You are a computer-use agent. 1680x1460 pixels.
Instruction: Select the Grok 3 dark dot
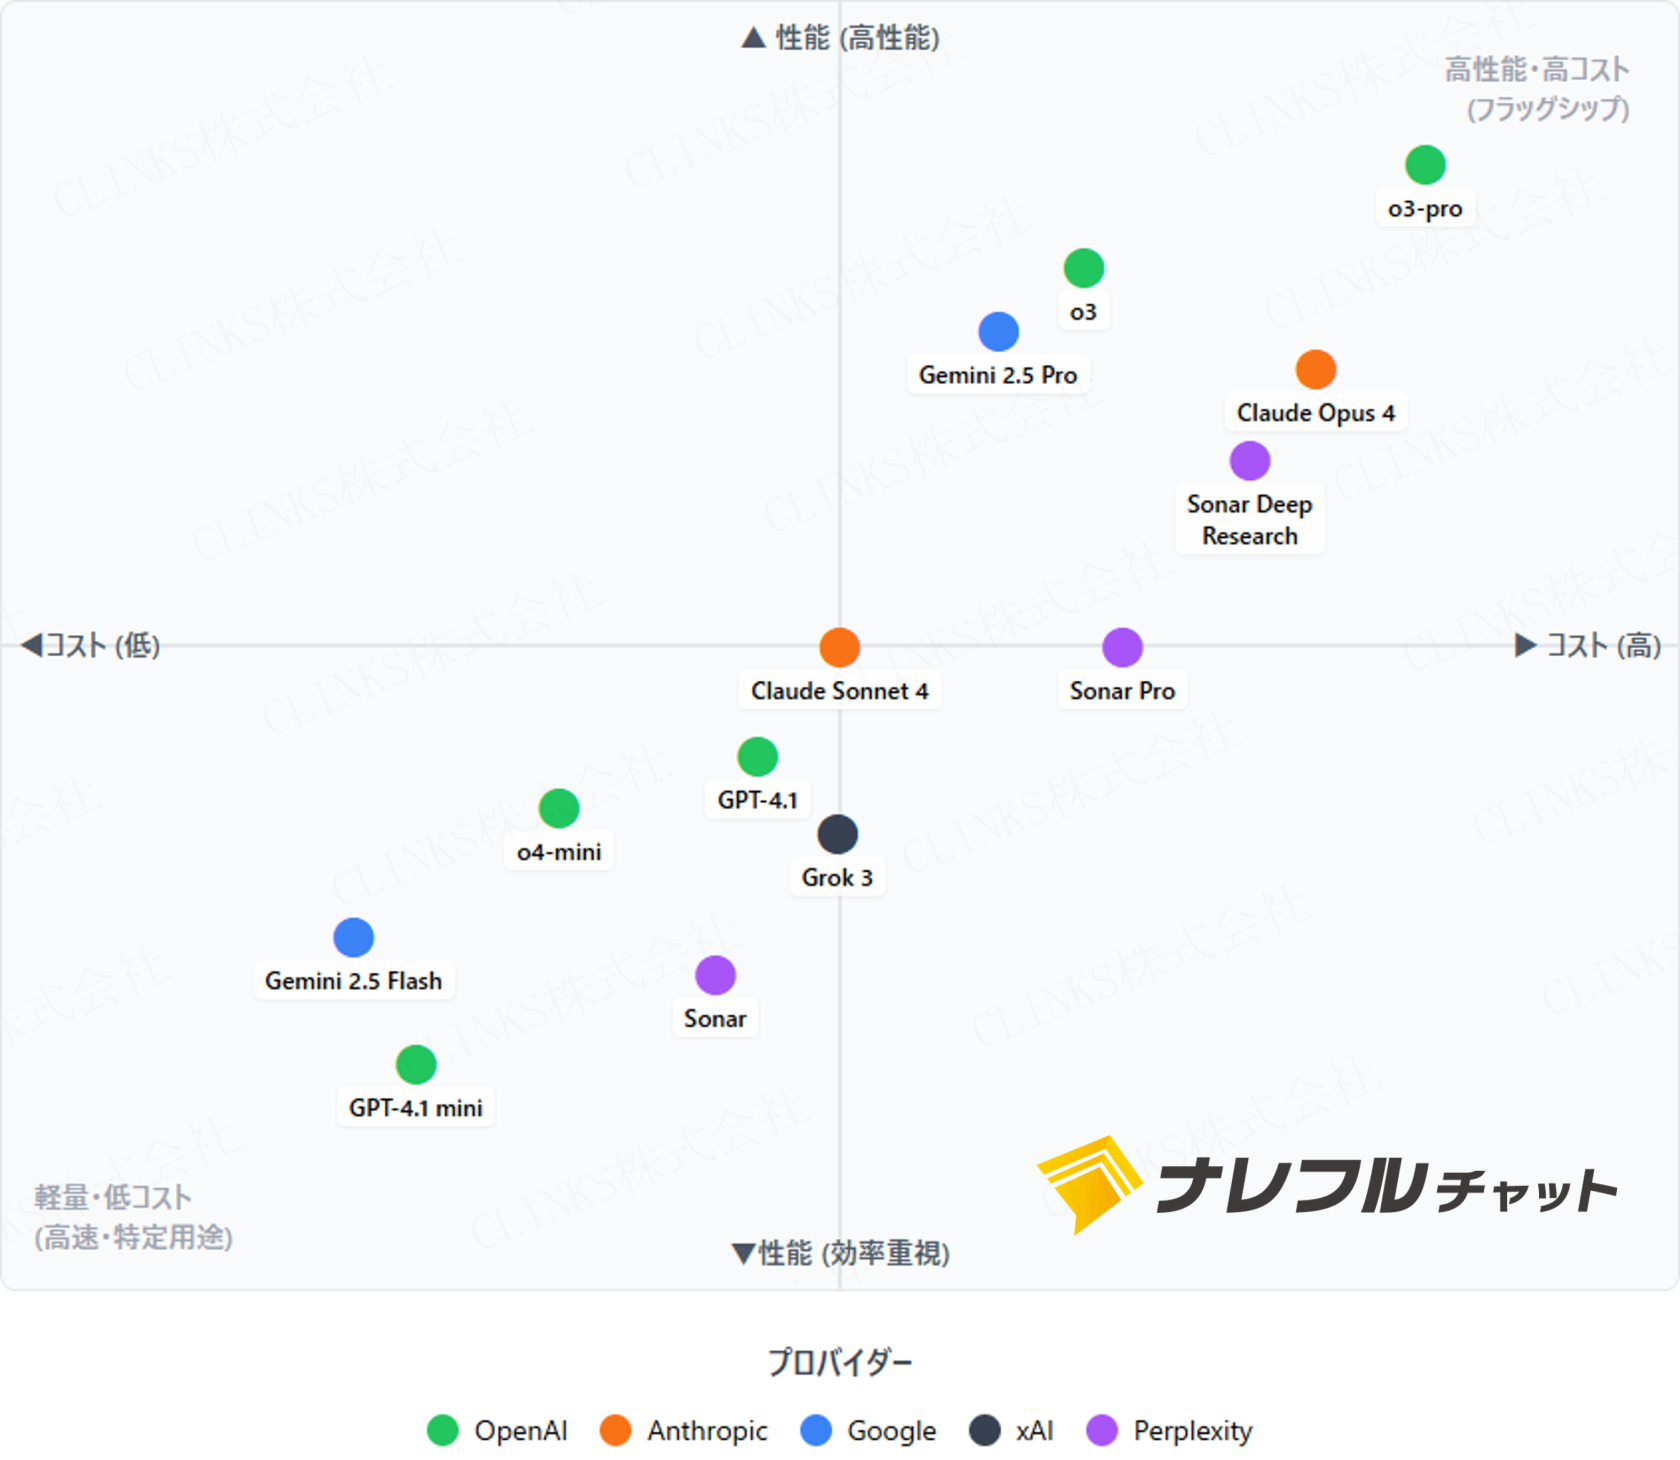click(838, 835)
